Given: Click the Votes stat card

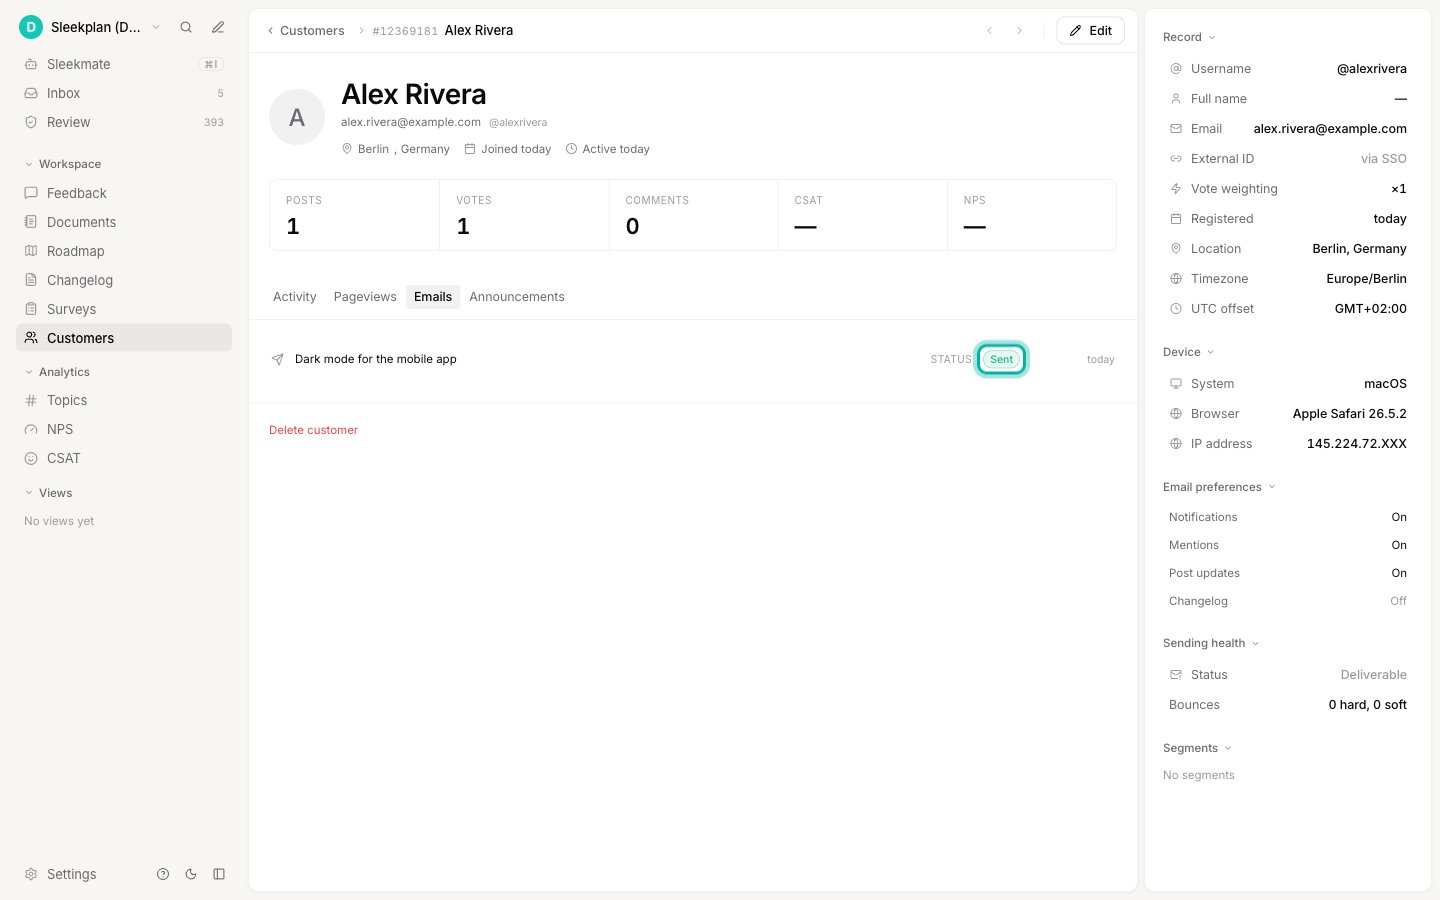Looking at the screenshot, I should point(524,215).
